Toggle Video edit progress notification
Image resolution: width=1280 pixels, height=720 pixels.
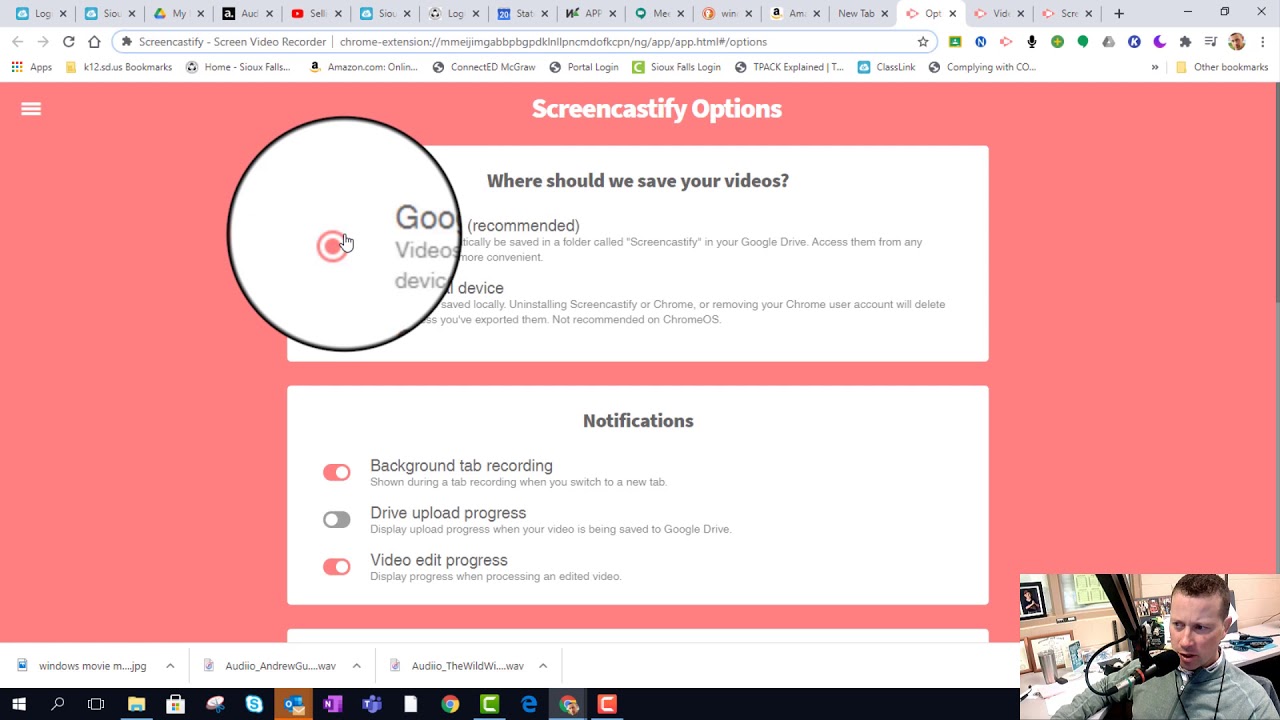click(336, 566)
